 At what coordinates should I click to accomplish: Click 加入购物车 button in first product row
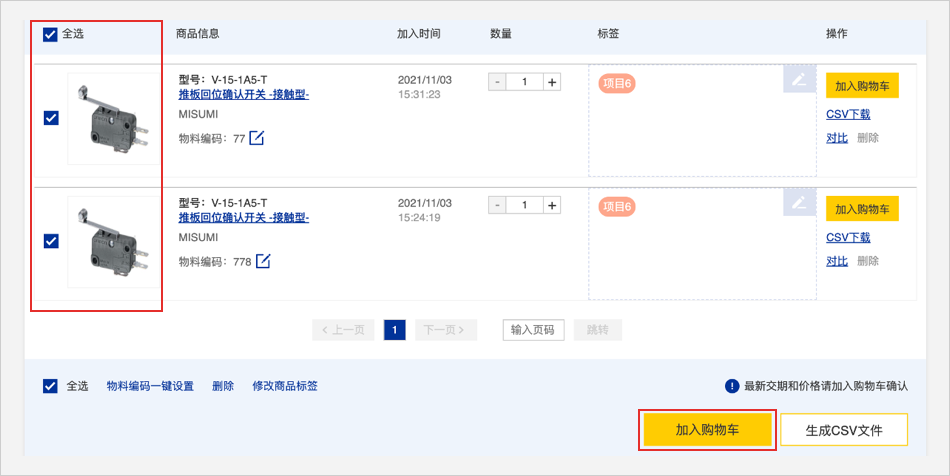point(862,86)
